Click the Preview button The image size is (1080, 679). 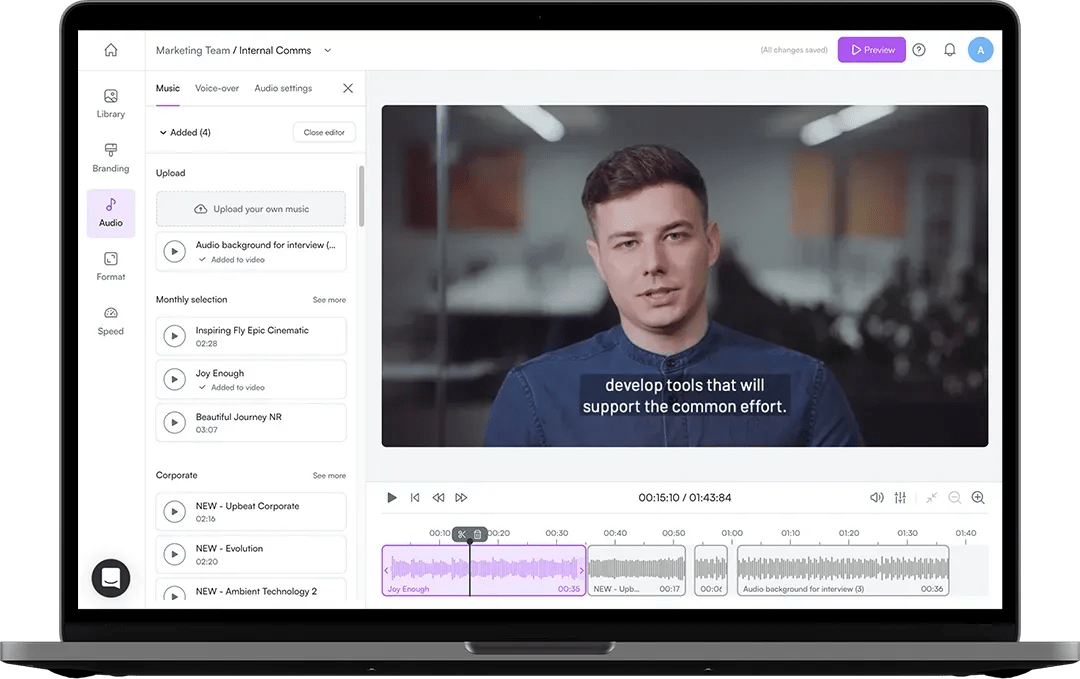coord(871,49)
